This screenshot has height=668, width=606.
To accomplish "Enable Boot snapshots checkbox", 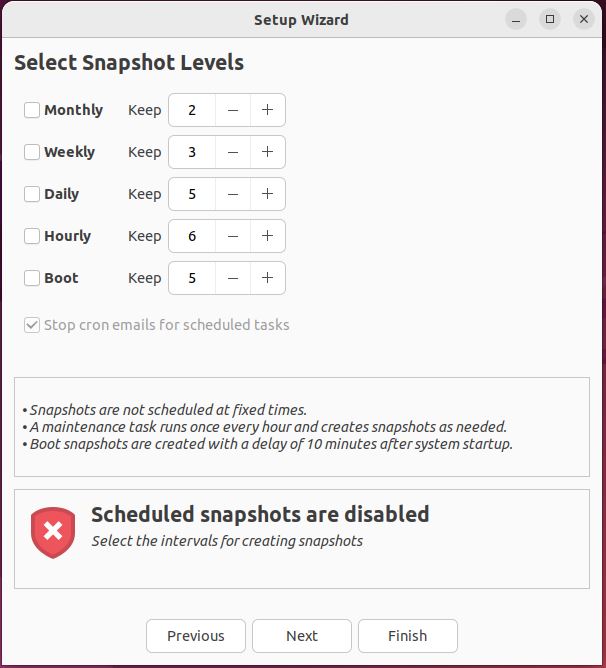I will point(32,278).
